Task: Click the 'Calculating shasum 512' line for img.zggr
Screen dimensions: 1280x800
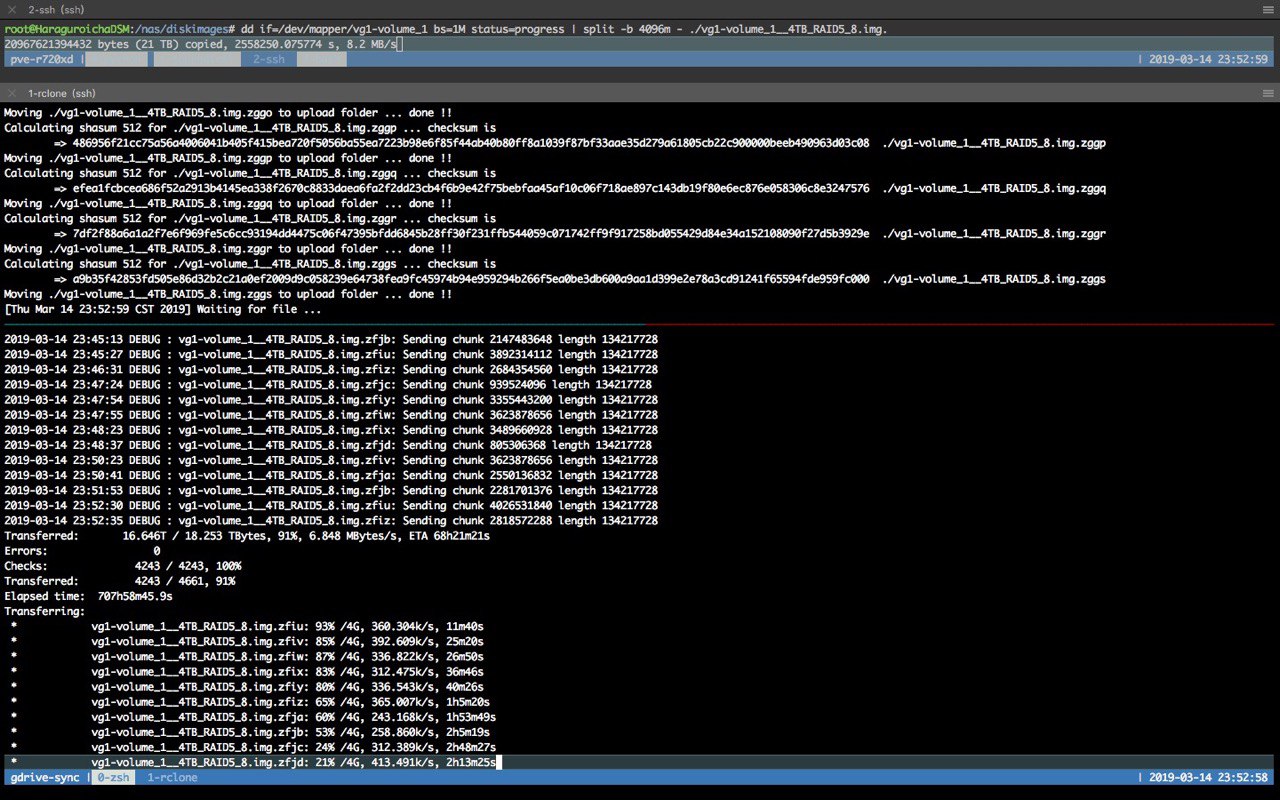Action: [250, 218]
